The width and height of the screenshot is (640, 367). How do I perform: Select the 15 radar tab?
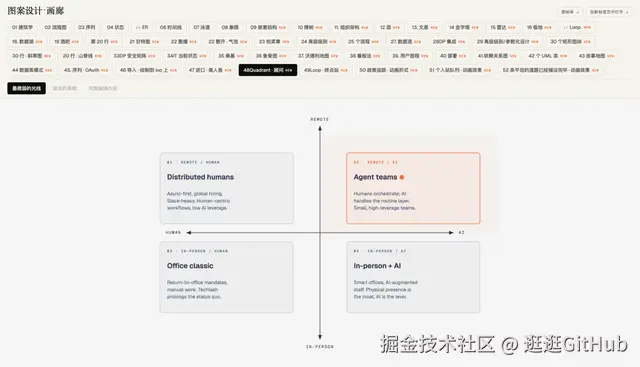502,27
